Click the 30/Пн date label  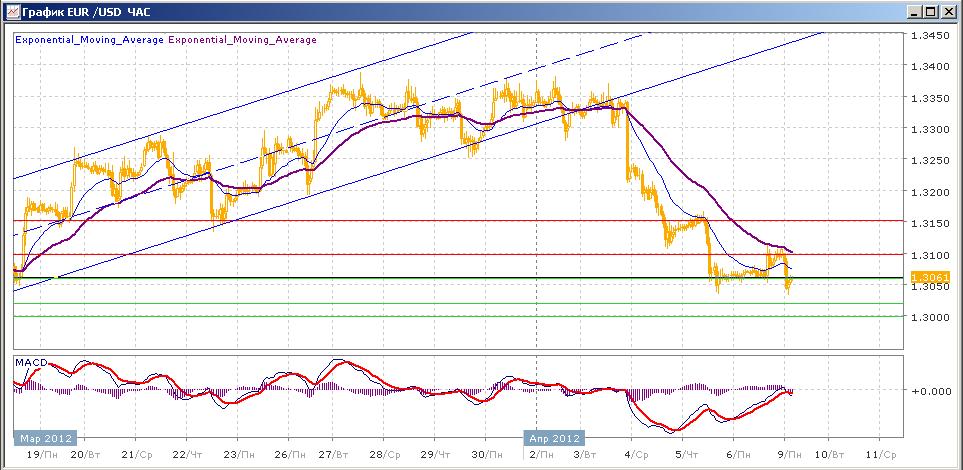[486, 455]
